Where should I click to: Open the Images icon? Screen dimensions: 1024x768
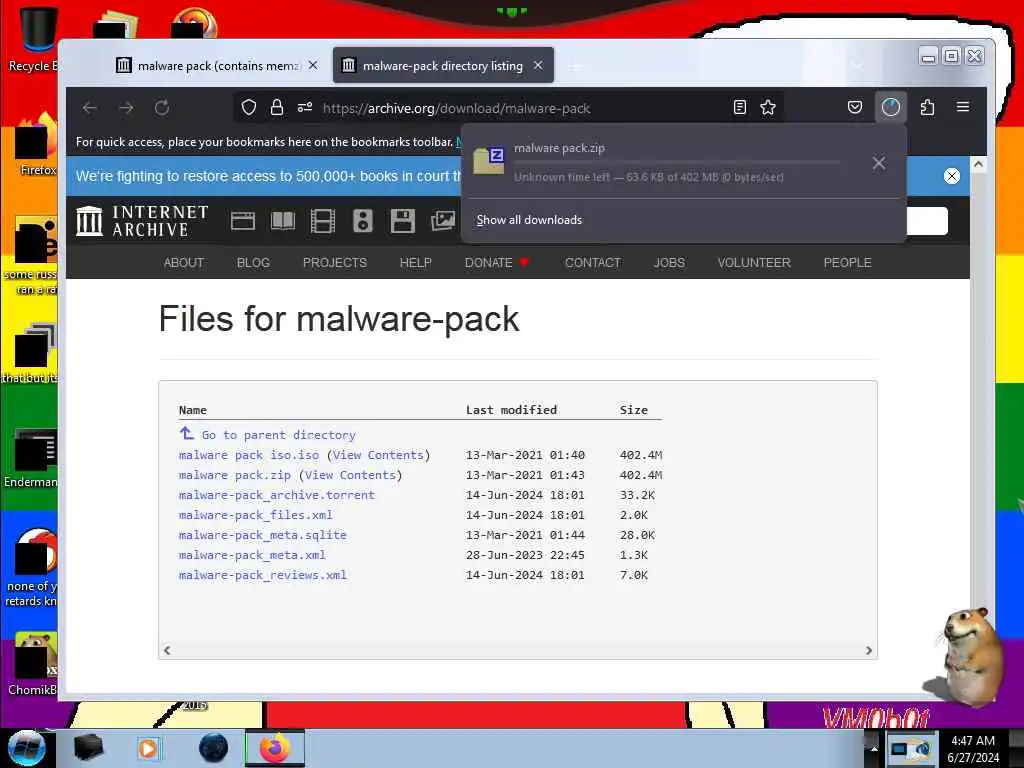click(x=443, y=221)
